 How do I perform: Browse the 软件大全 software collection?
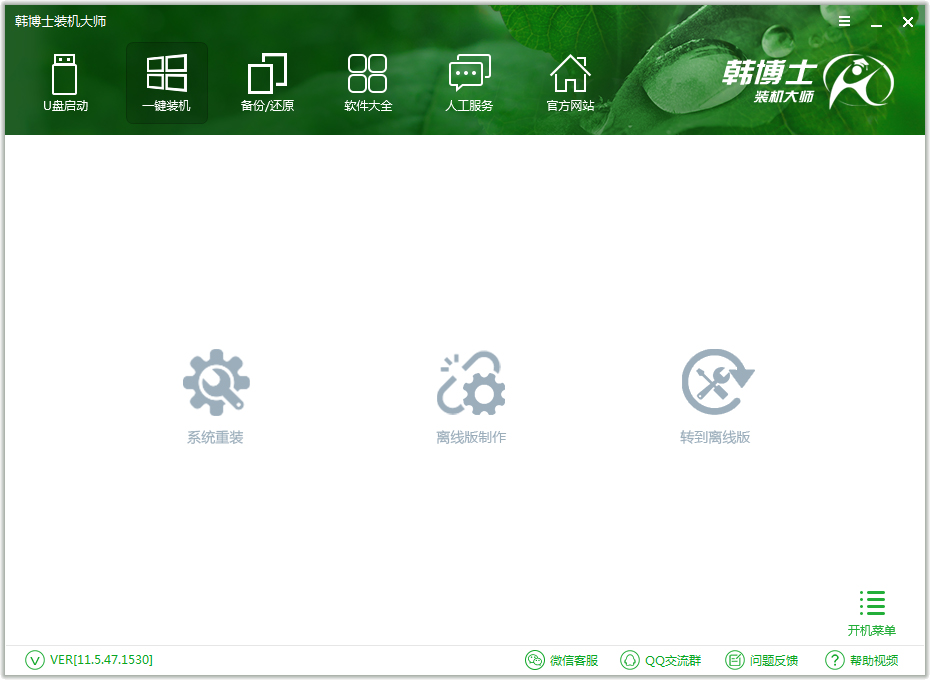point(366,82)
